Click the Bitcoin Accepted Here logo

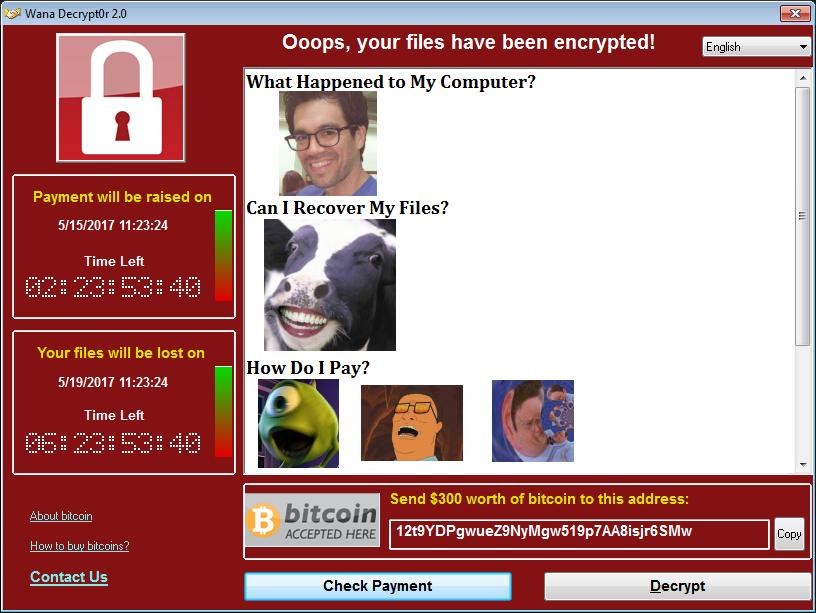tap(312, 520)
